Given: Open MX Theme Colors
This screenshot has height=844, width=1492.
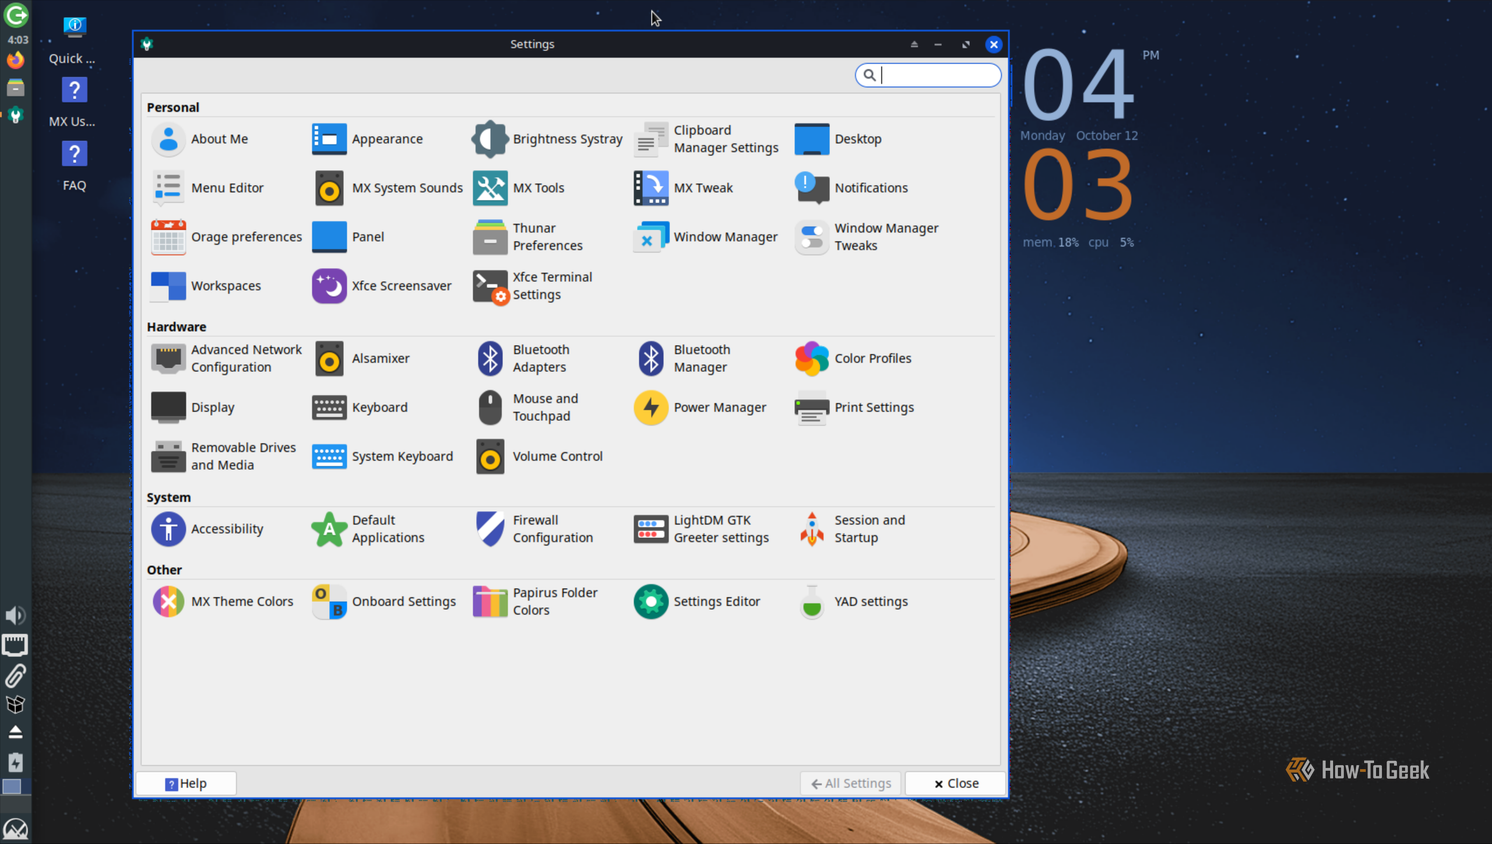Looking at the screenshot, I should [x=222, y=602].
